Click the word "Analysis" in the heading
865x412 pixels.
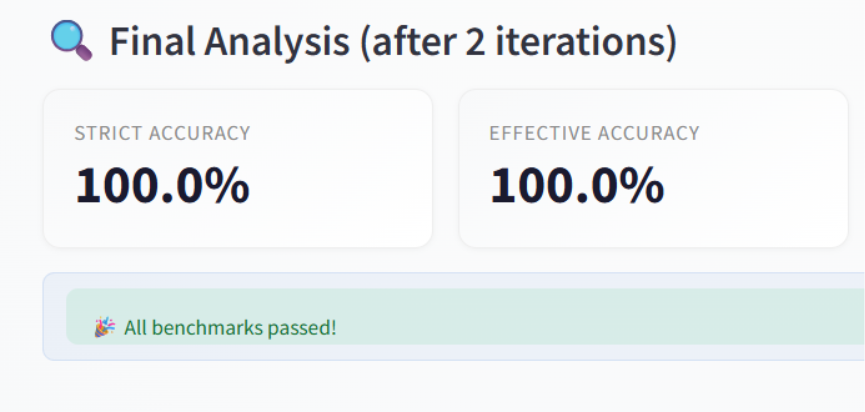click(x=274, y=42)
